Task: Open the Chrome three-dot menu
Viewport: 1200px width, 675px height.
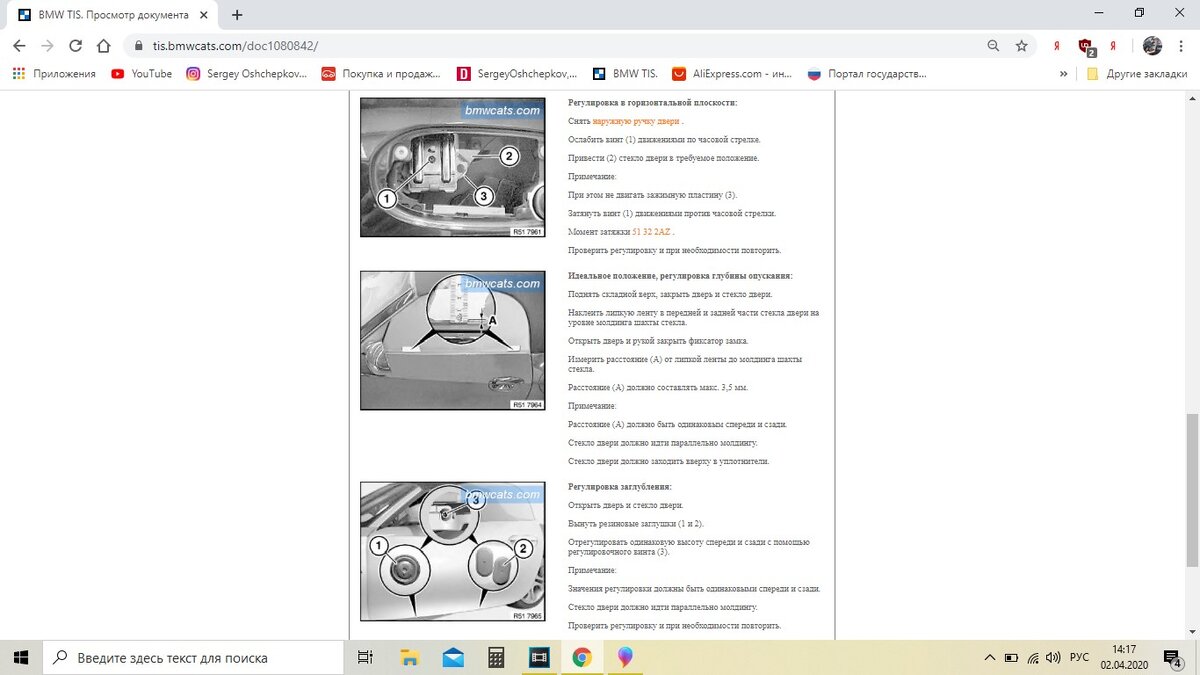Action: [1181, 45]
